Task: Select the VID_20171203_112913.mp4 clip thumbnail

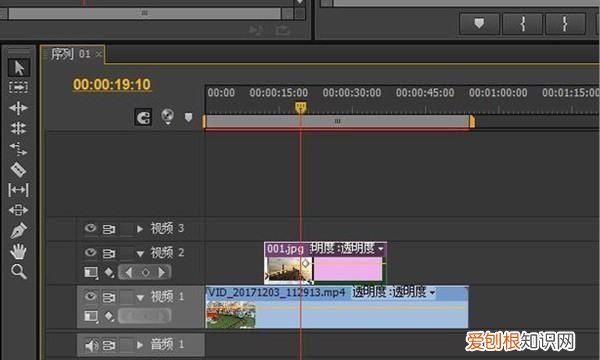Action: [231, 314]
